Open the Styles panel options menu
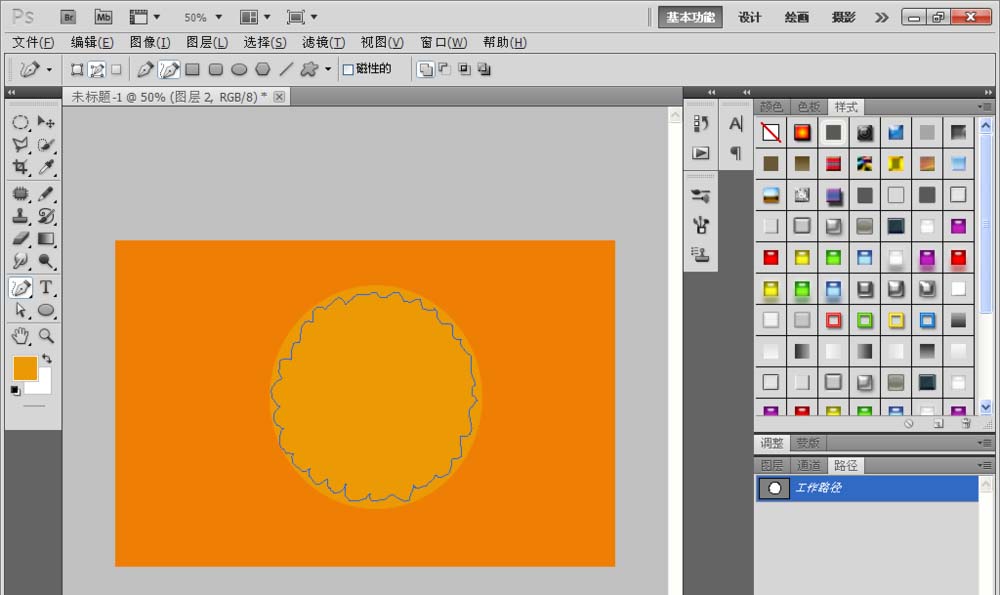 pyautogui.click(x=986, y=107)
